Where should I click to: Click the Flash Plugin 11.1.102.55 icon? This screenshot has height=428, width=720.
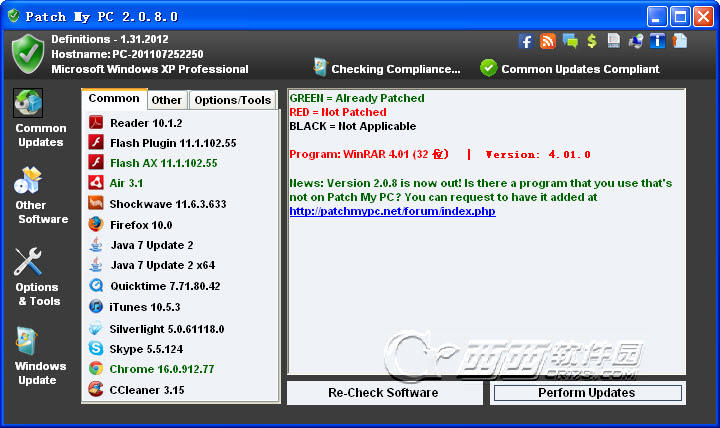[x=96, y=142]
